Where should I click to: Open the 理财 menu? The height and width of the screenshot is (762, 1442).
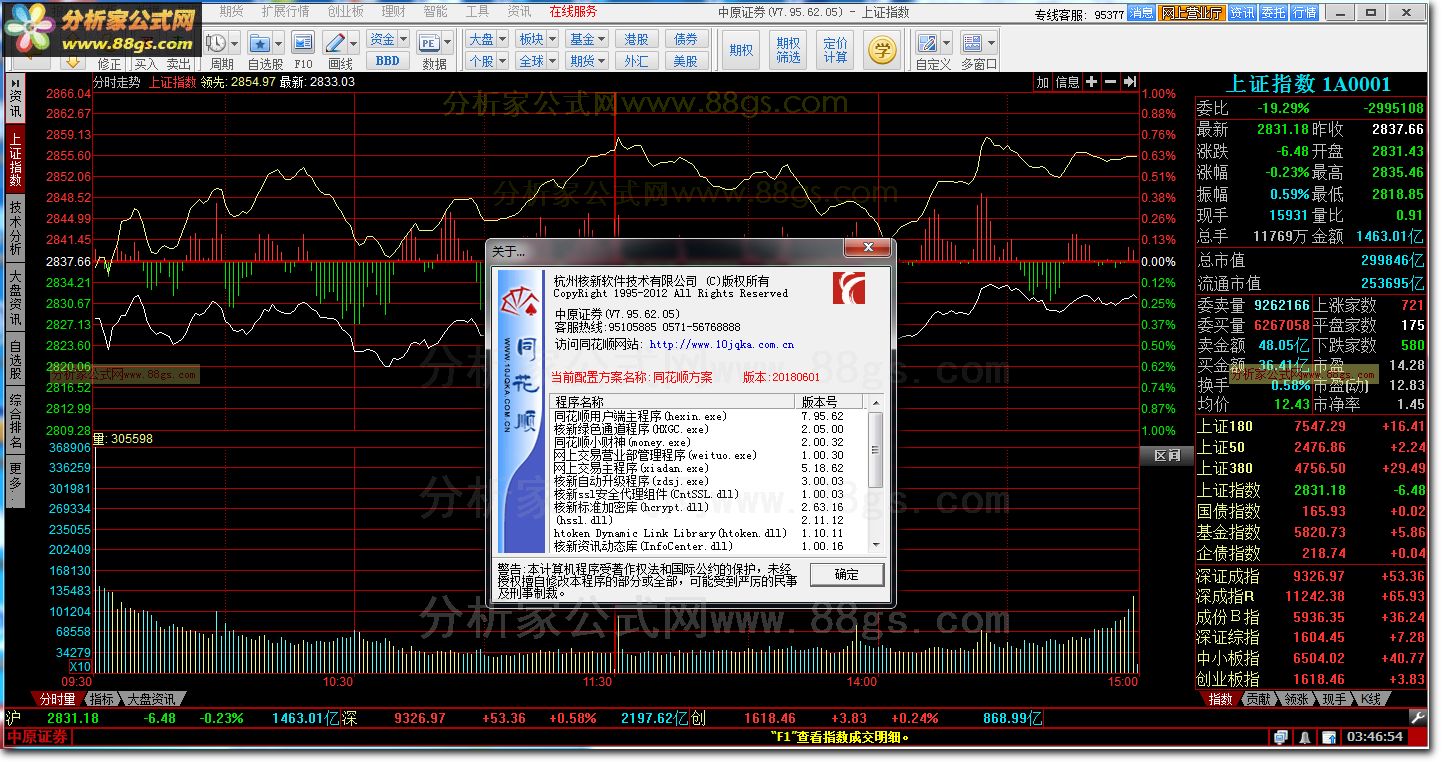coord(394,11)
